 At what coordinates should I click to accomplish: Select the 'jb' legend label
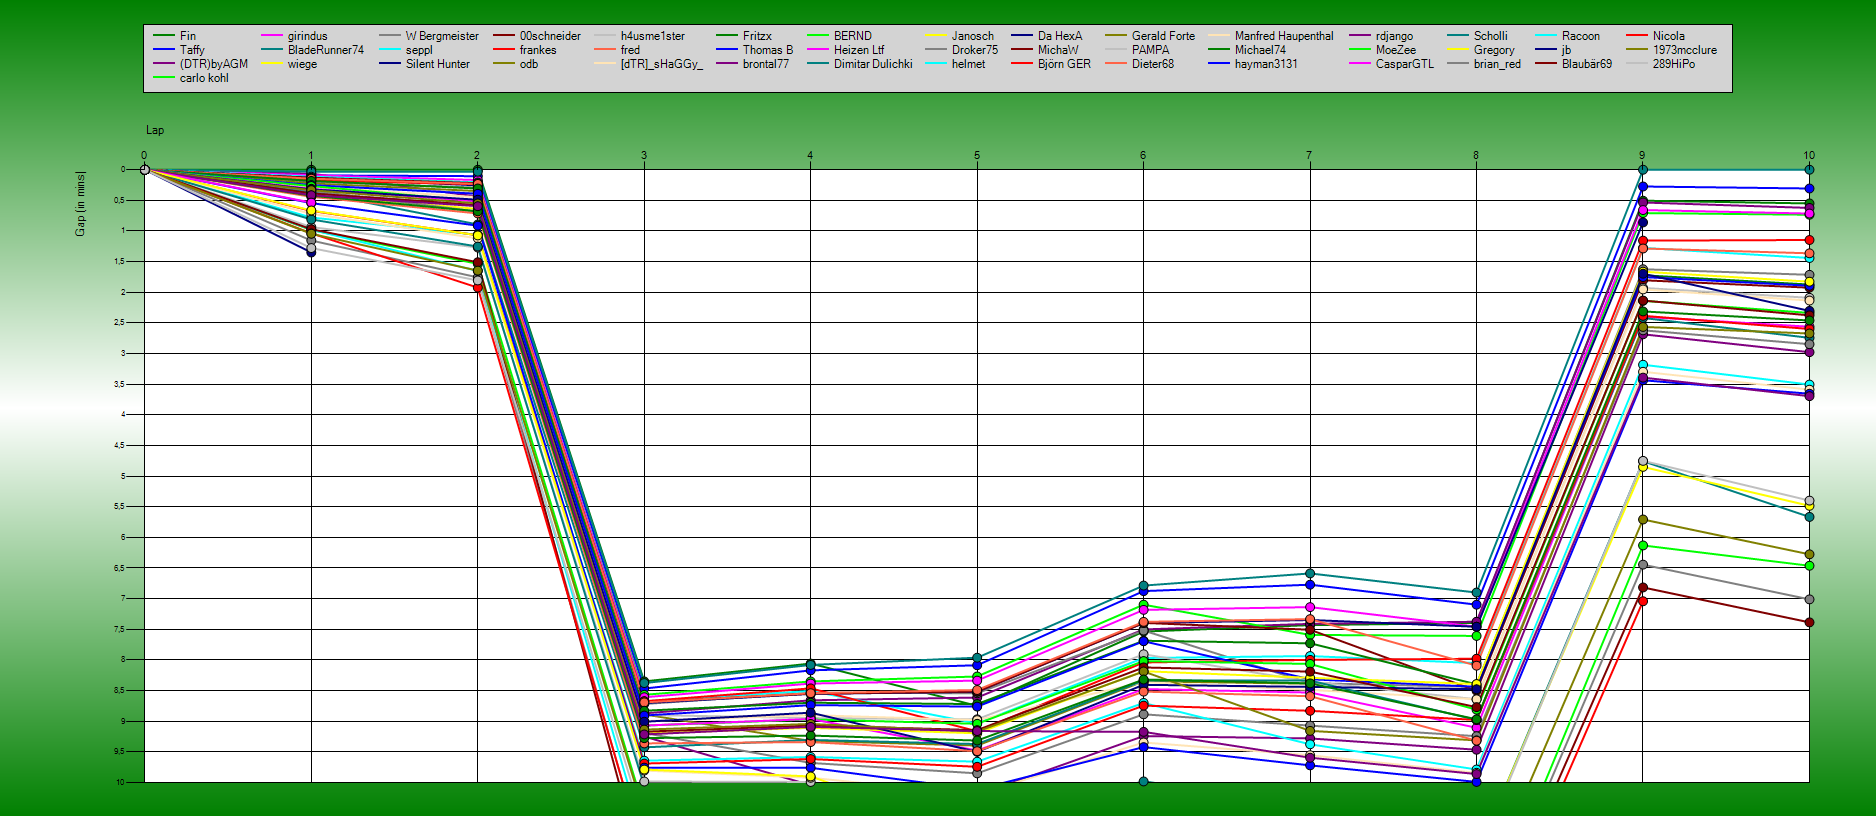(x=1566, y=50)
